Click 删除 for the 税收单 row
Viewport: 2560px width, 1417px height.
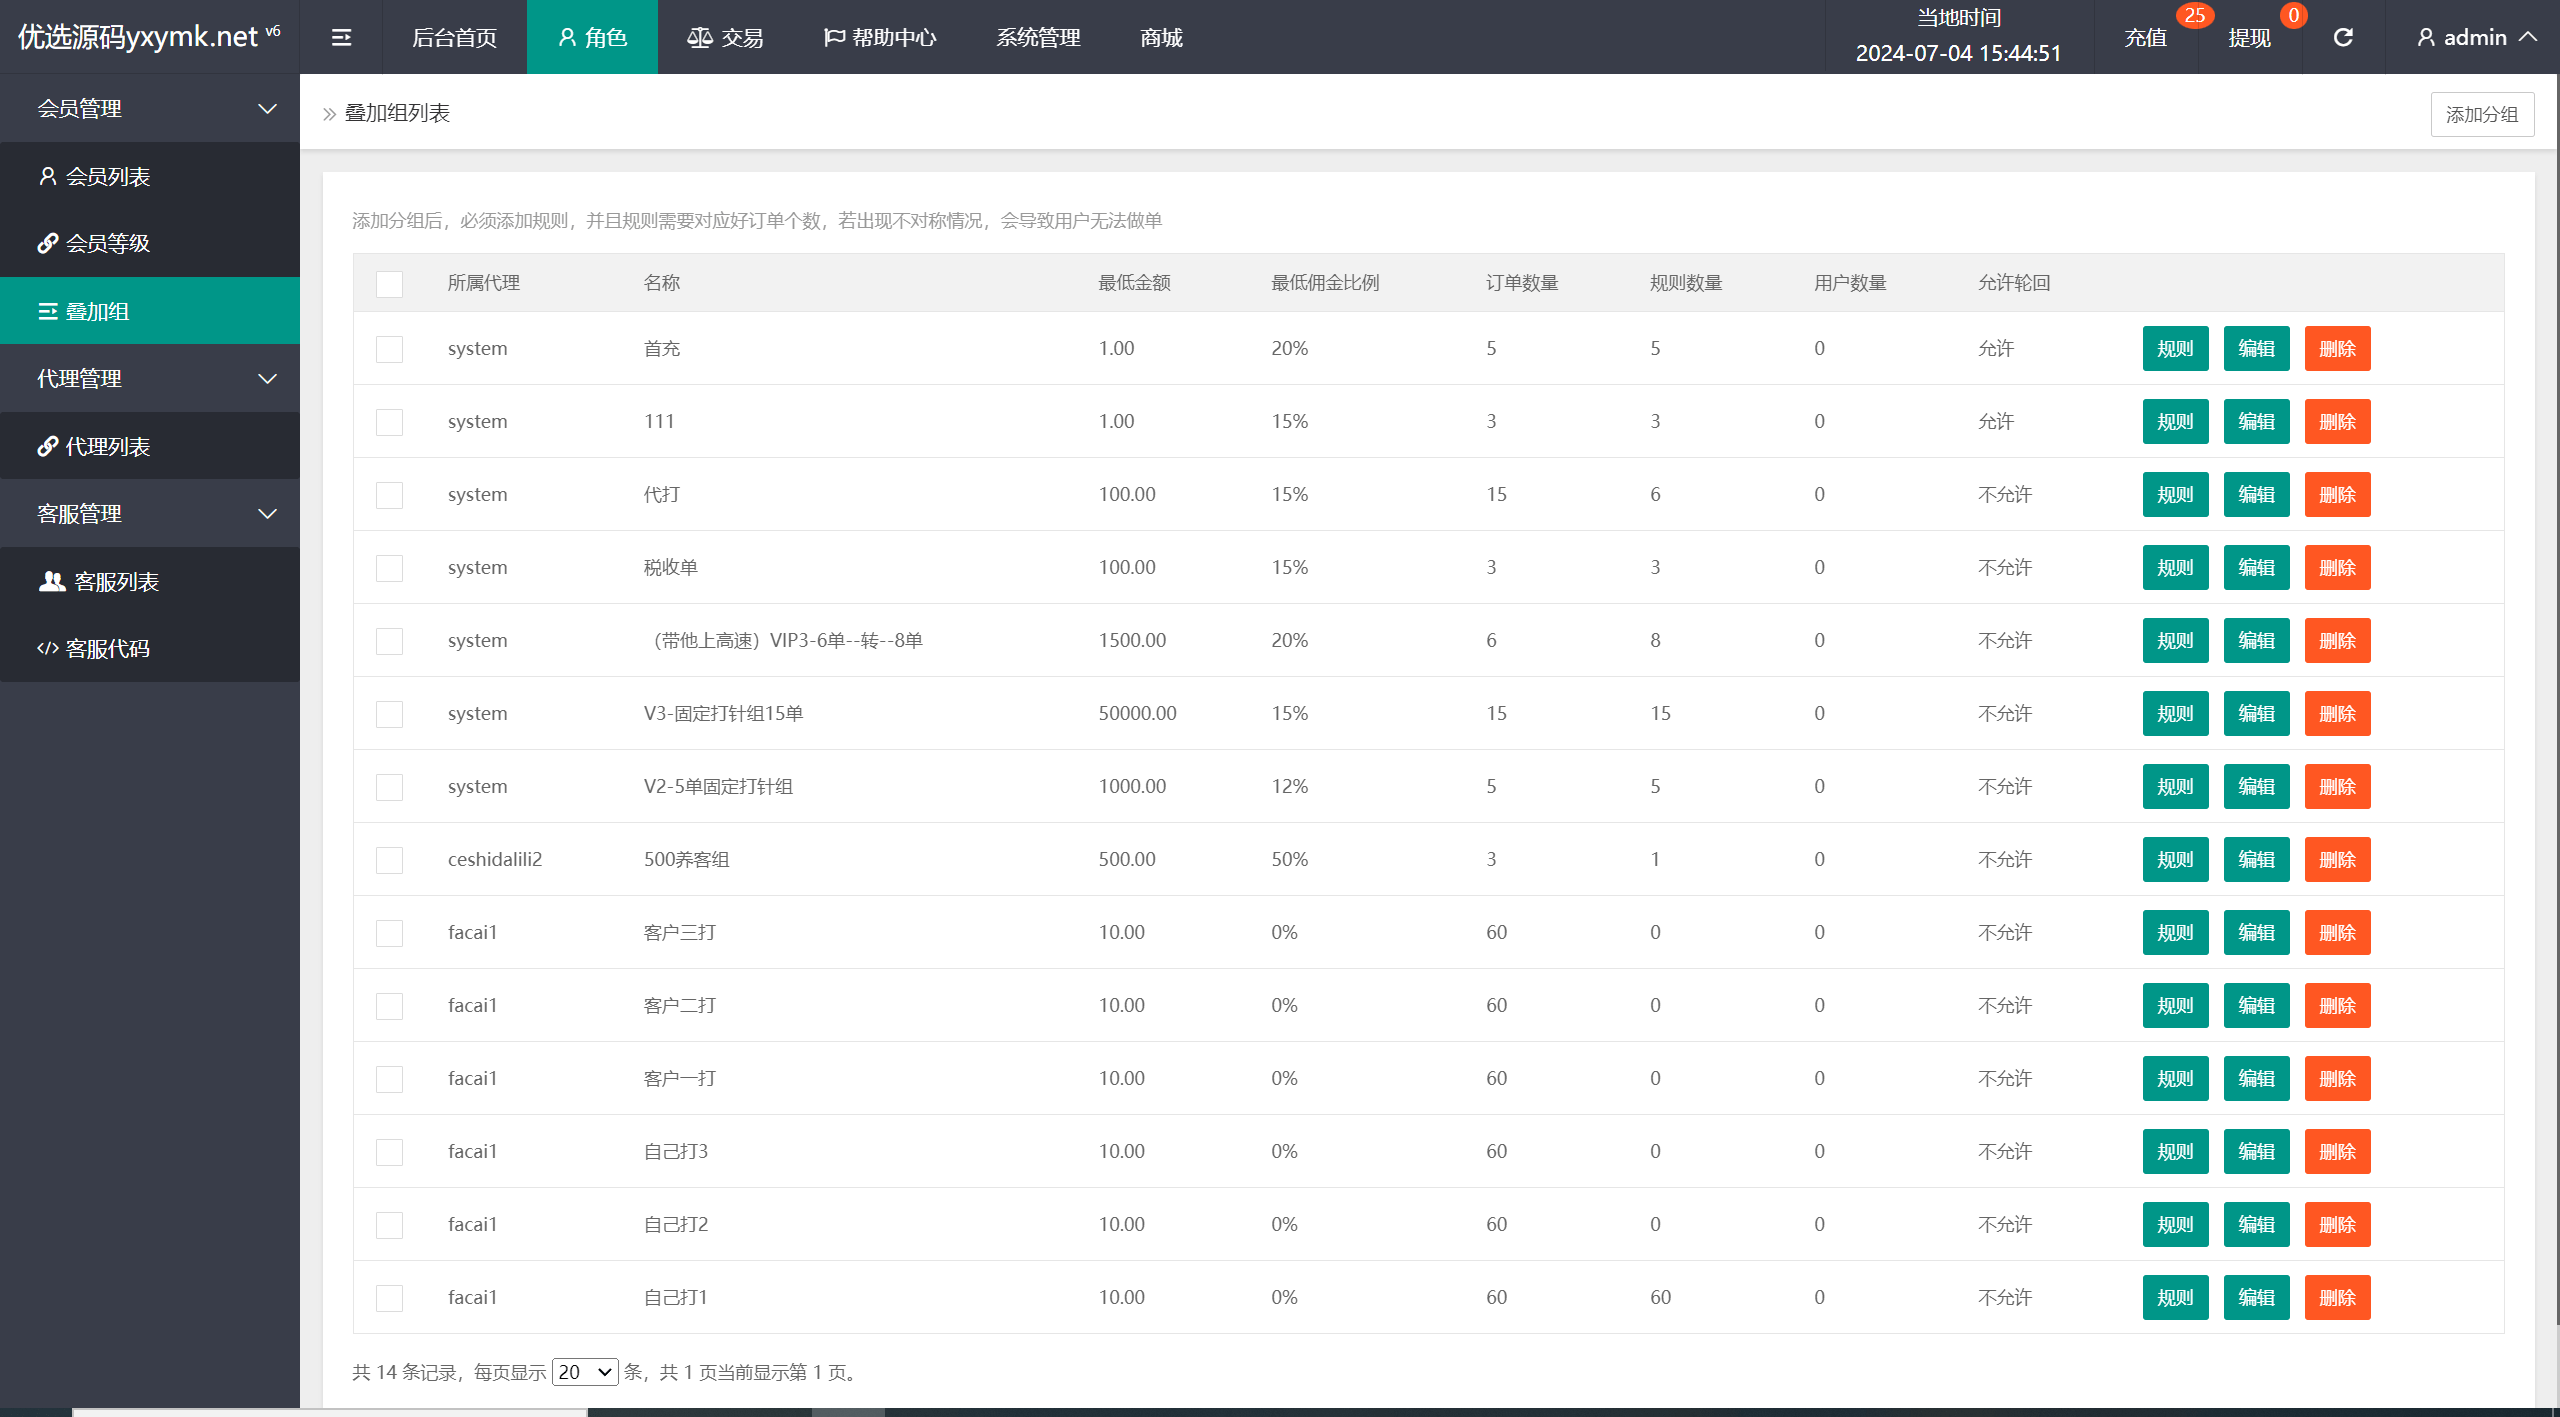(x=2337, y=568)
